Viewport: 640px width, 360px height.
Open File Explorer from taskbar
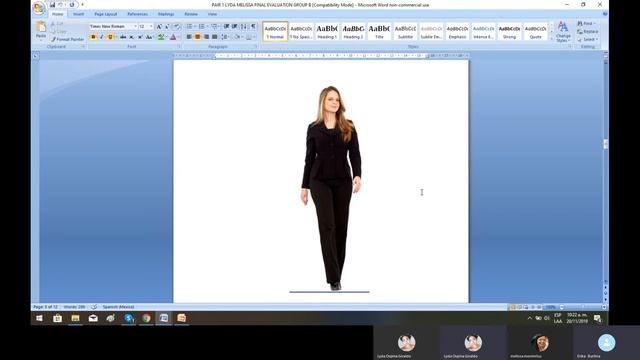76,318
